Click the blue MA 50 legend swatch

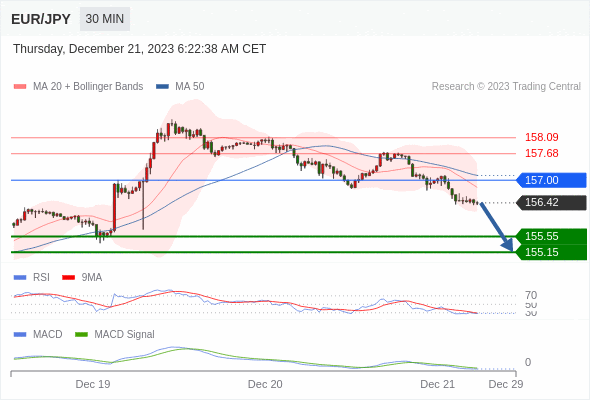tap(162, 87)
